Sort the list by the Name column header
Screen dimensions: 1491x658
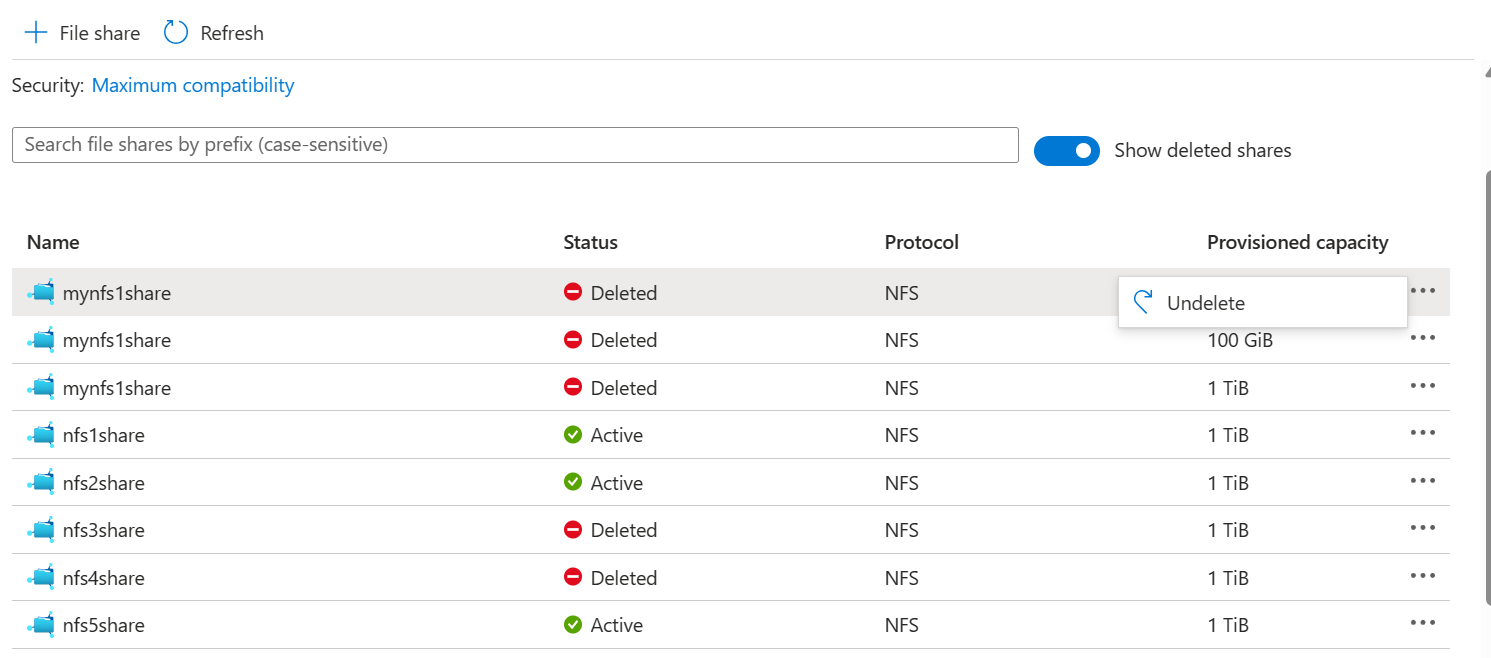pyautogui.click(x=53, y=242)
